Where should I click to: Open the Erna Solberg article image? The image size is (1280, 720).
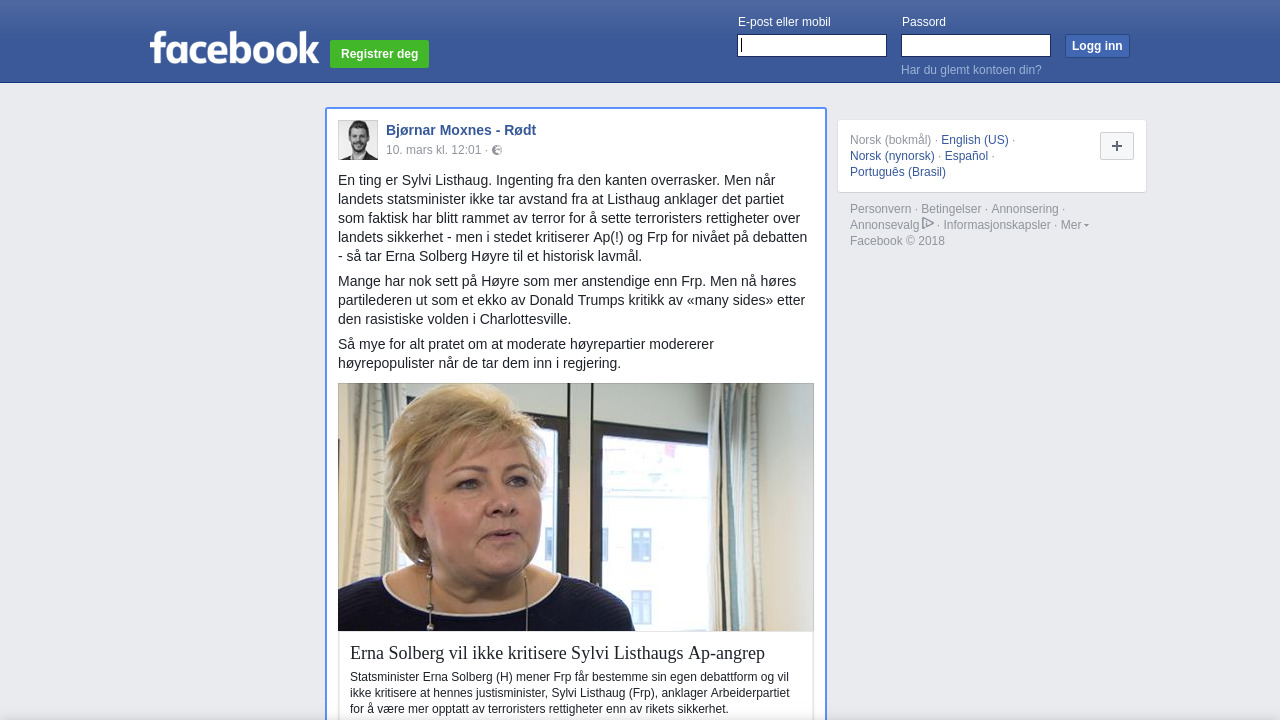click(576, 507)
